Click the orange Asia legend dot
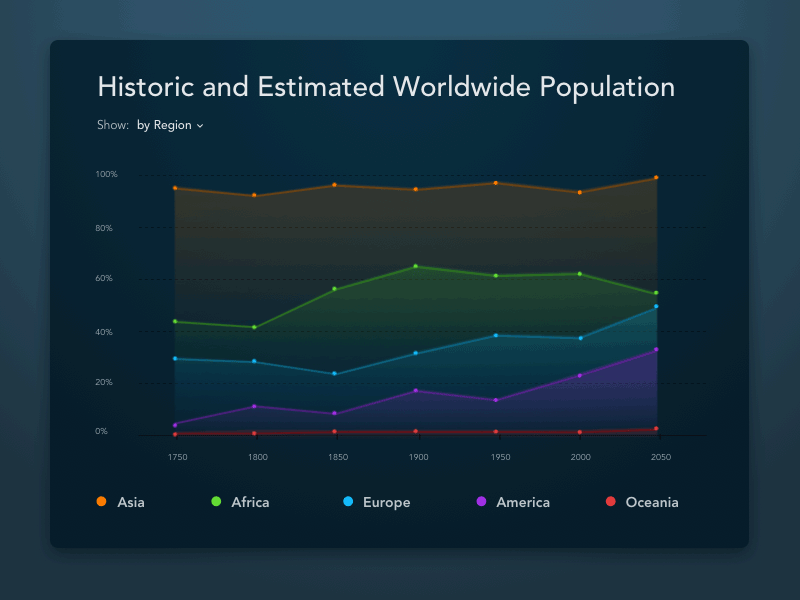Image resolution: width=800 pixels, height=600 pixels. pos(99,502)
